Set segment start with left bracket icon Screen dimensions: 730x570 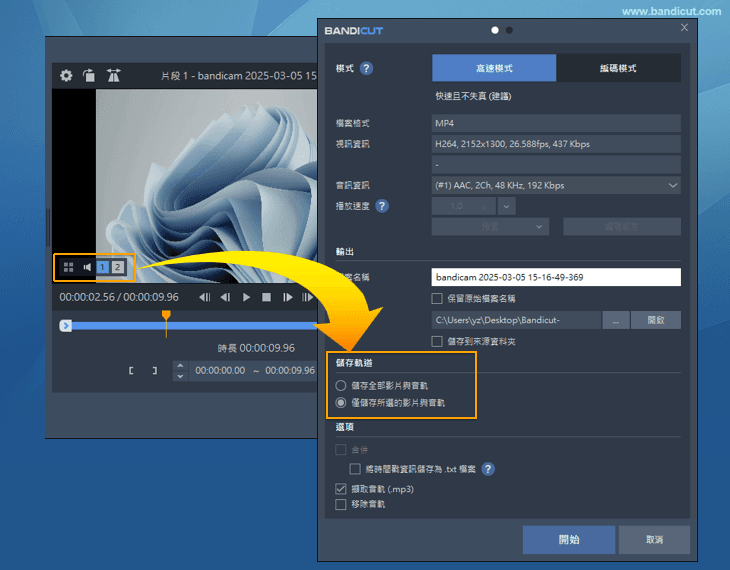pos(131,371)
